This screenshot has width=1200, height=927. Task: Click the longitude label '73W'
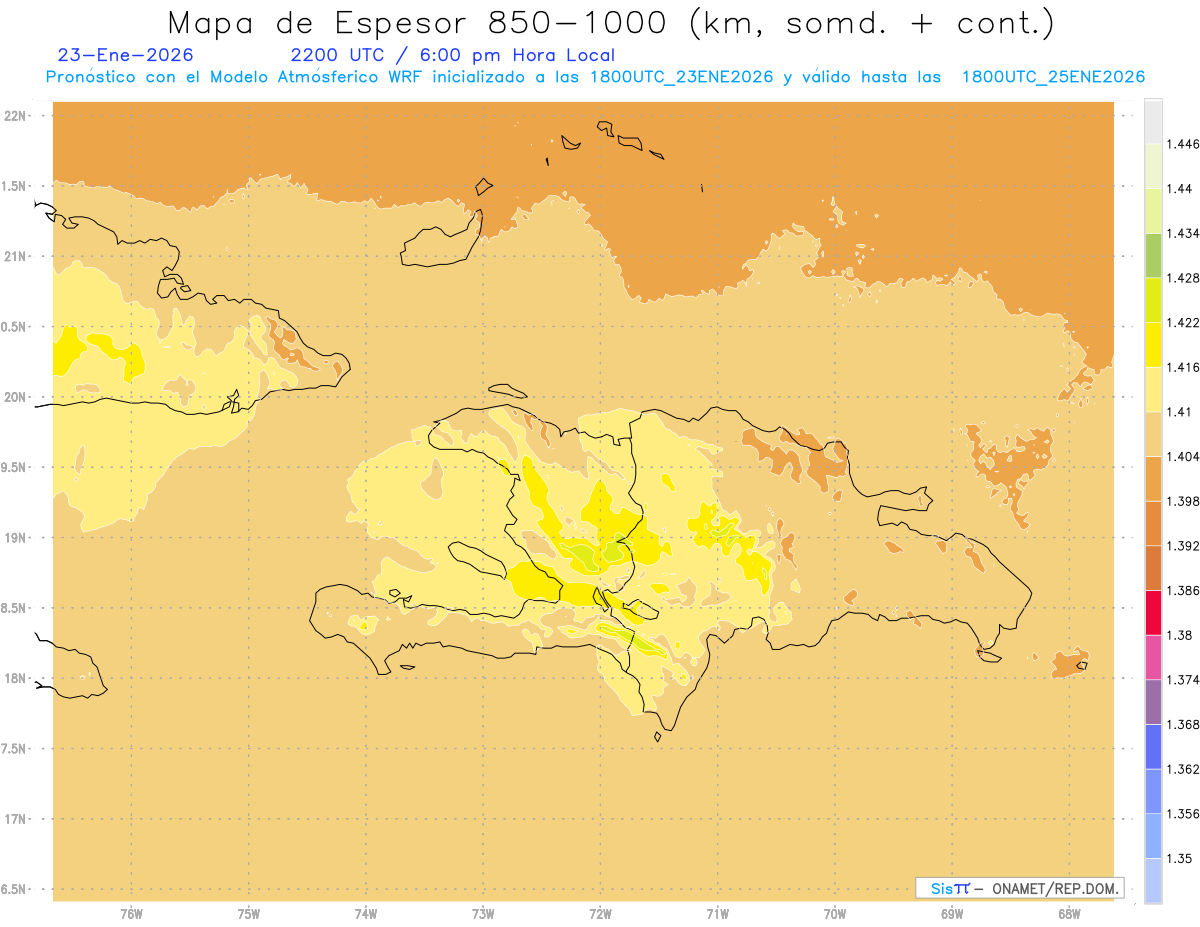483,913
